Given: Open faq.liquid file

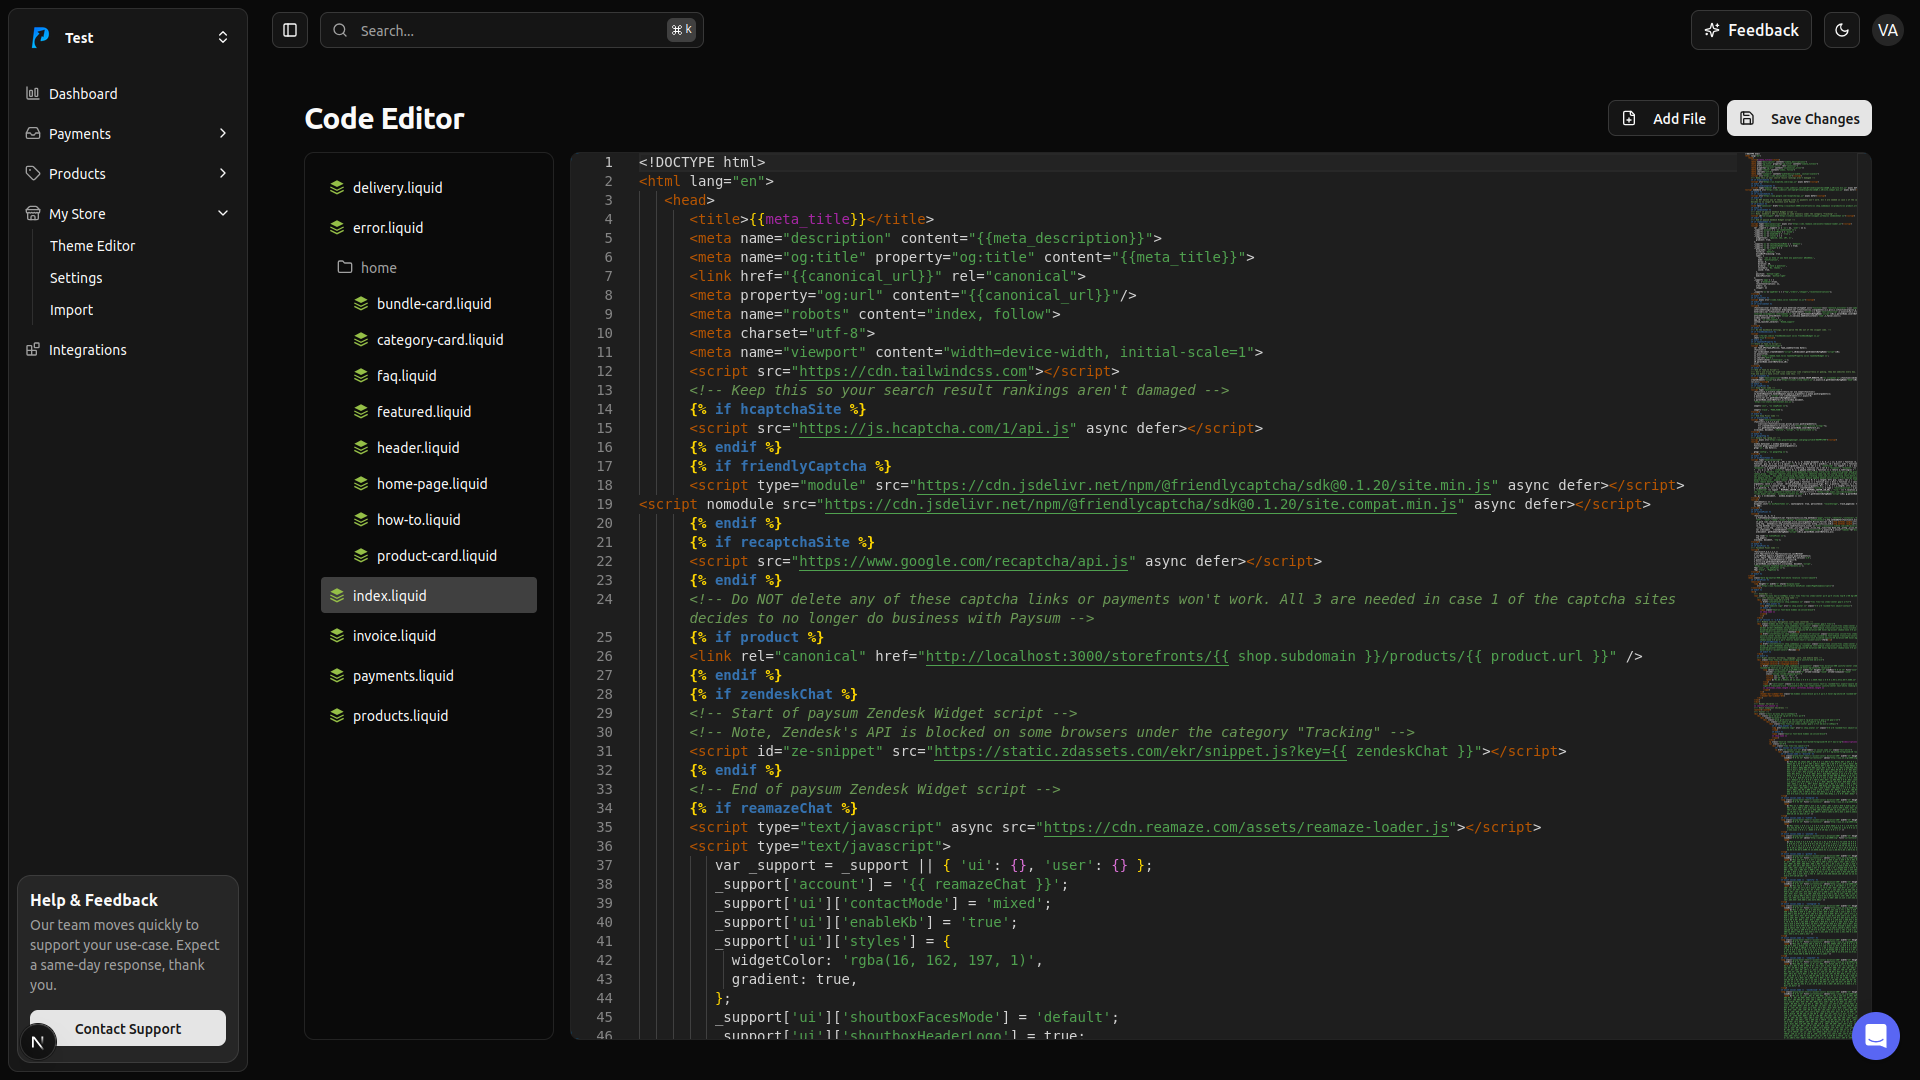Looking at the screenshot, I should click(x=441, y=375).
